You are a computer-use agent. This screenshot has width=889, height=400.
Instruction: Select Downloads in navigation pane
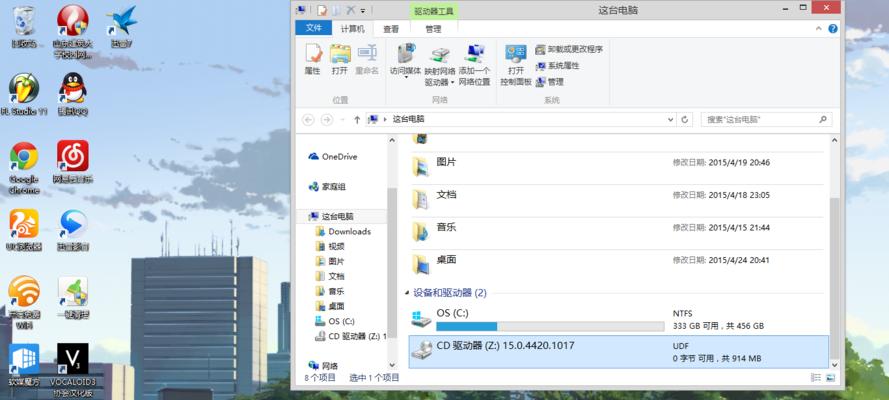pos(343,231)
